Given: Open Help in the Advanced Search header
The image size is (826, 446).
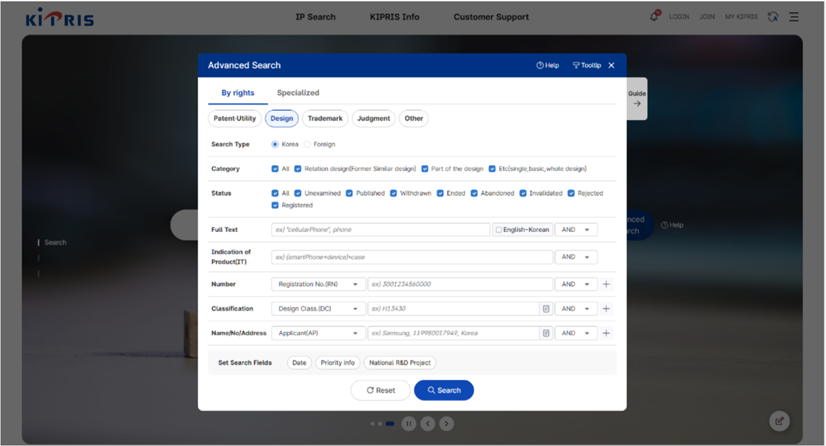Looking at the screenshot, I should coord(548,65).
